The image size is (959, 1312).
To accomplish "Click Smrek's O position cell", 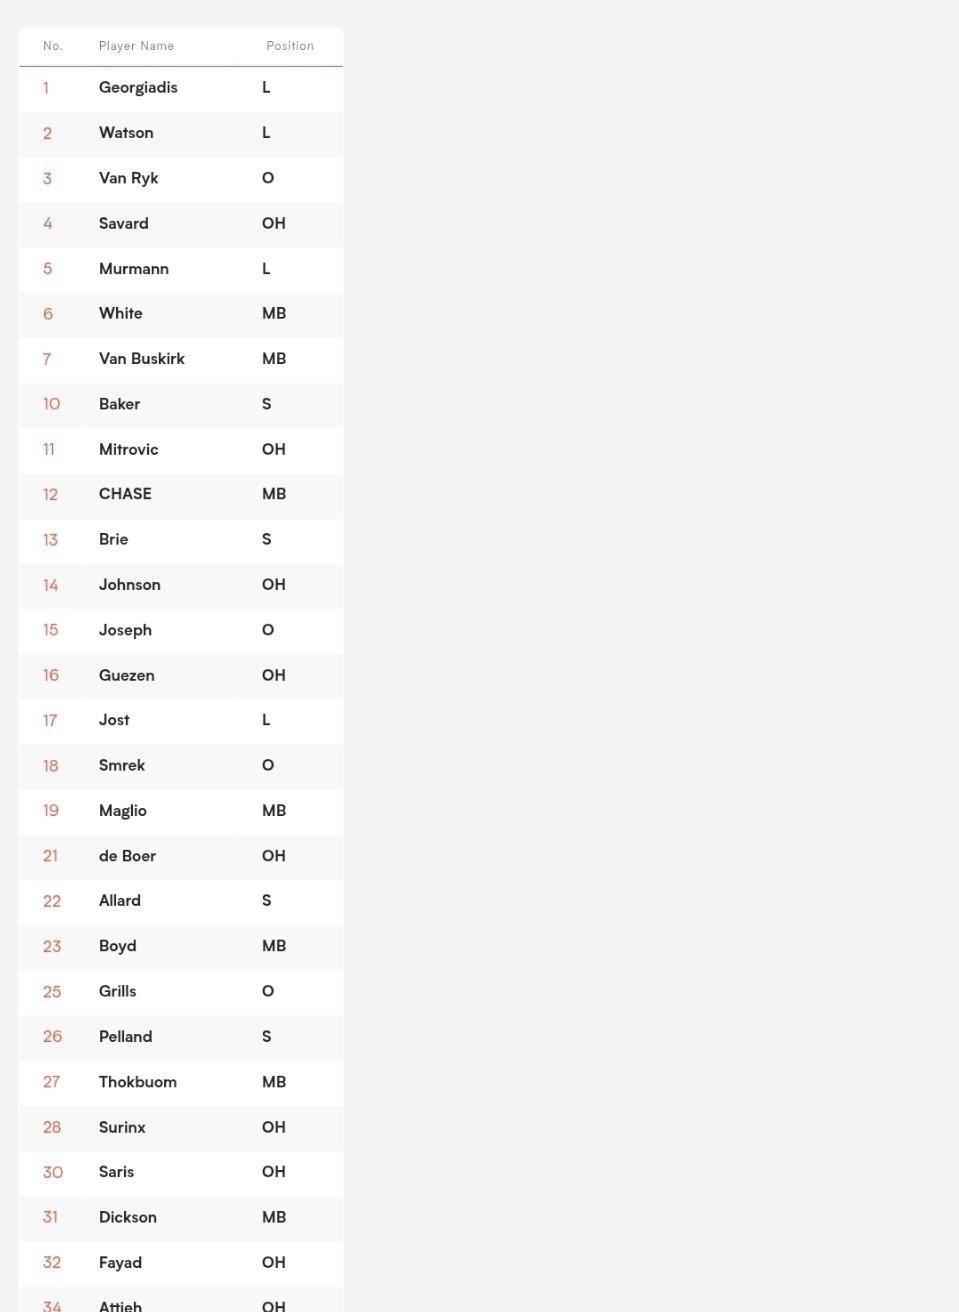I will (268, 765).
